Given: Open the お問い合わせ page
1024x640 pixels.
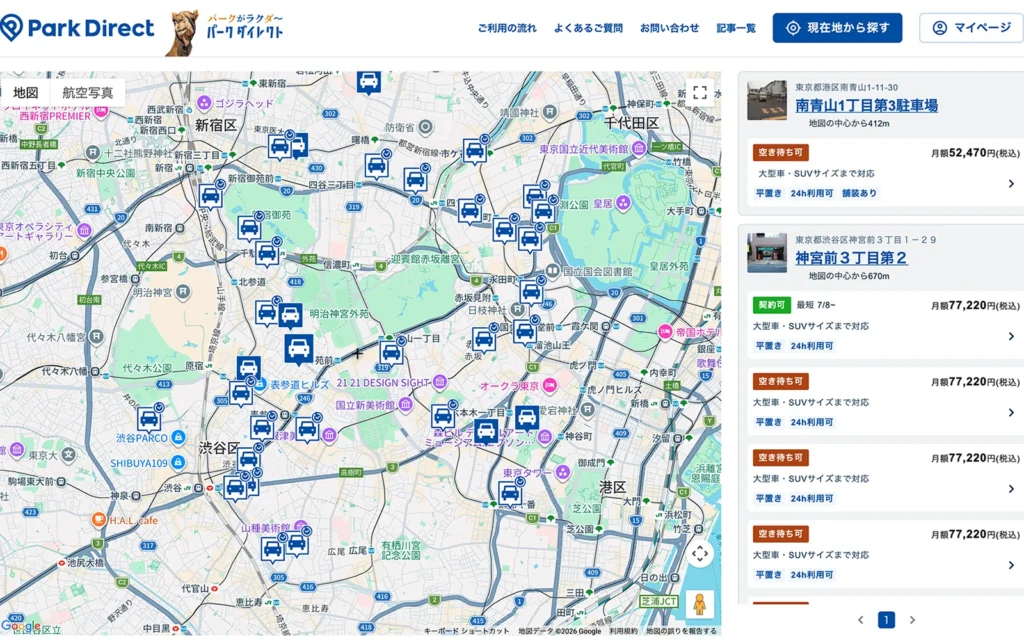Looking at the screenshot, I should 669,28.
